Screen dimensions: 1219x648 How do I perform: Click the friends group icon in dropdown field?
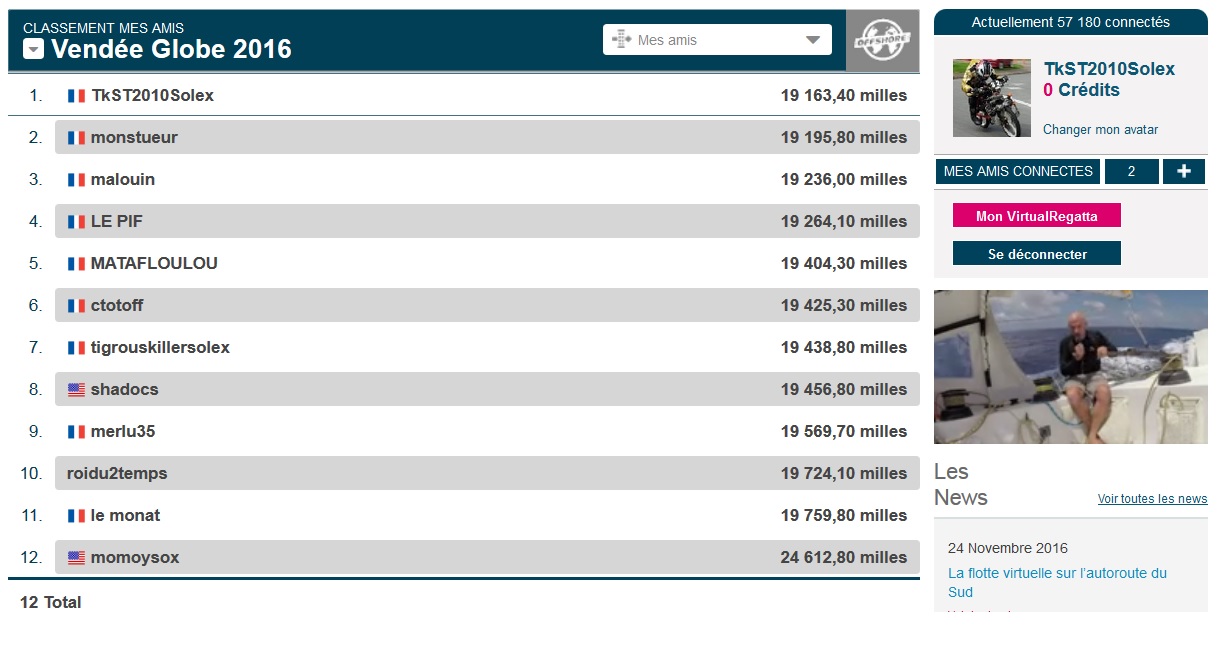[622, 40]
